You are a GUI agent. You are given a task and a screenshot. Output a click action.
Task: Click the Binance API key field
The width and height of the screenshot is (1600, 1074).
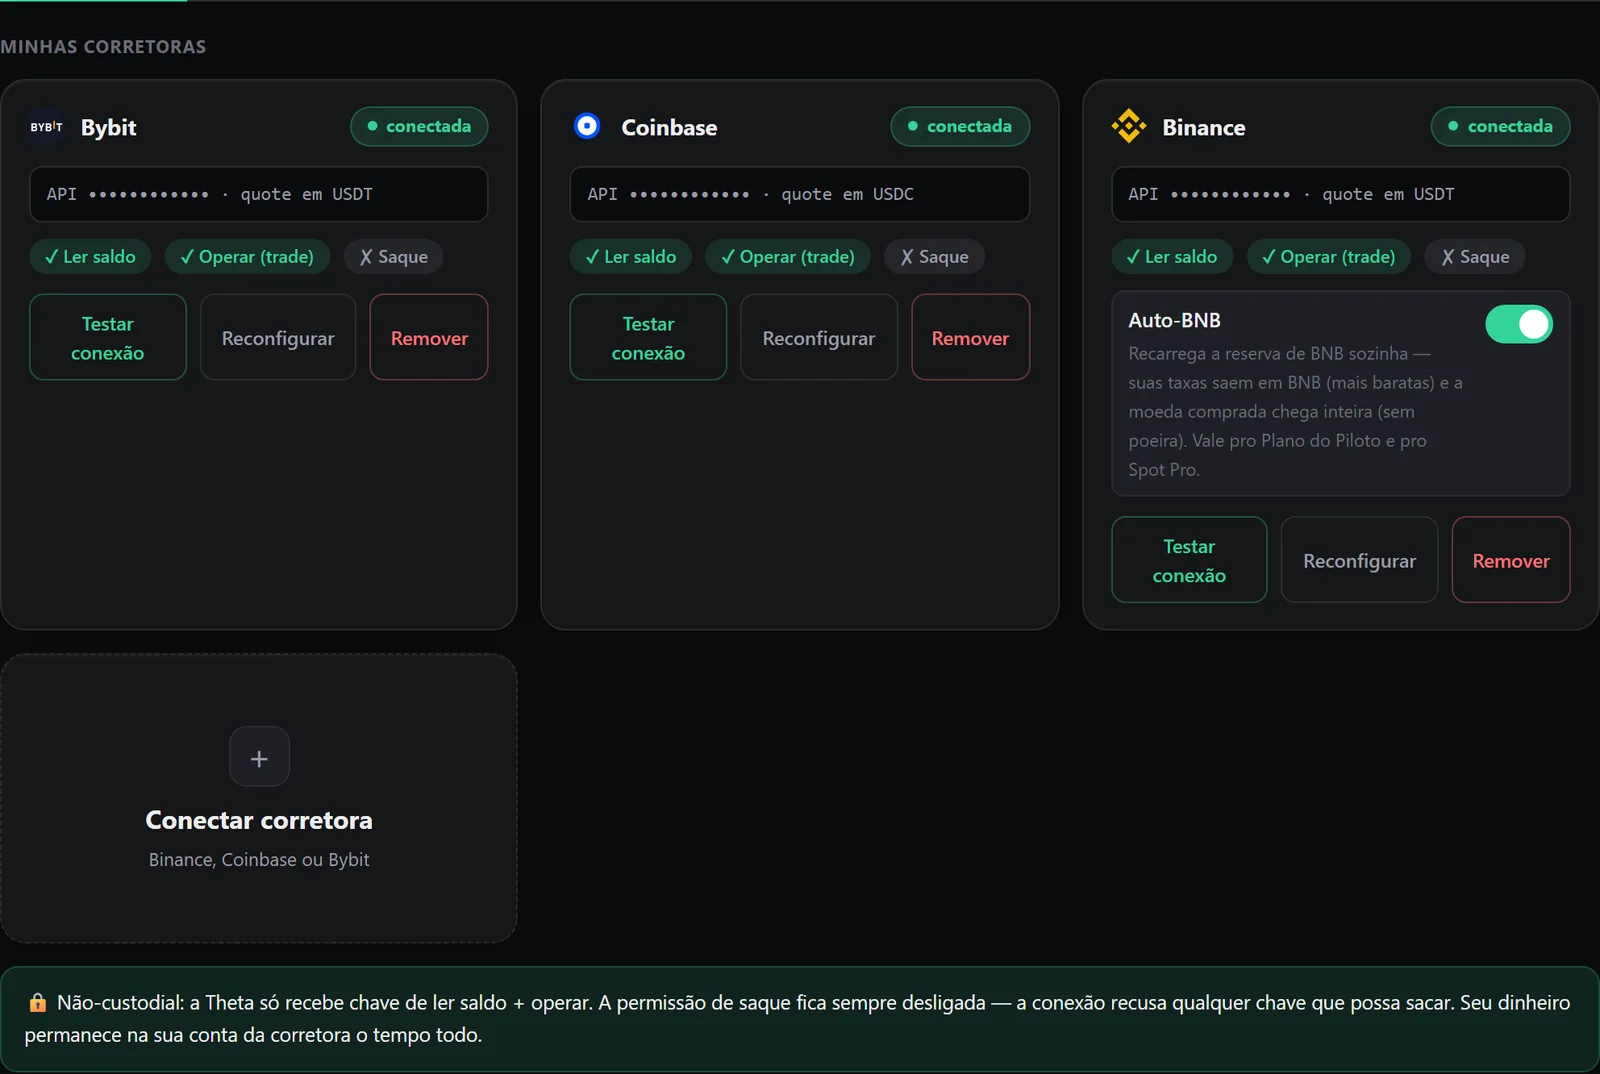pos(1340,194)
